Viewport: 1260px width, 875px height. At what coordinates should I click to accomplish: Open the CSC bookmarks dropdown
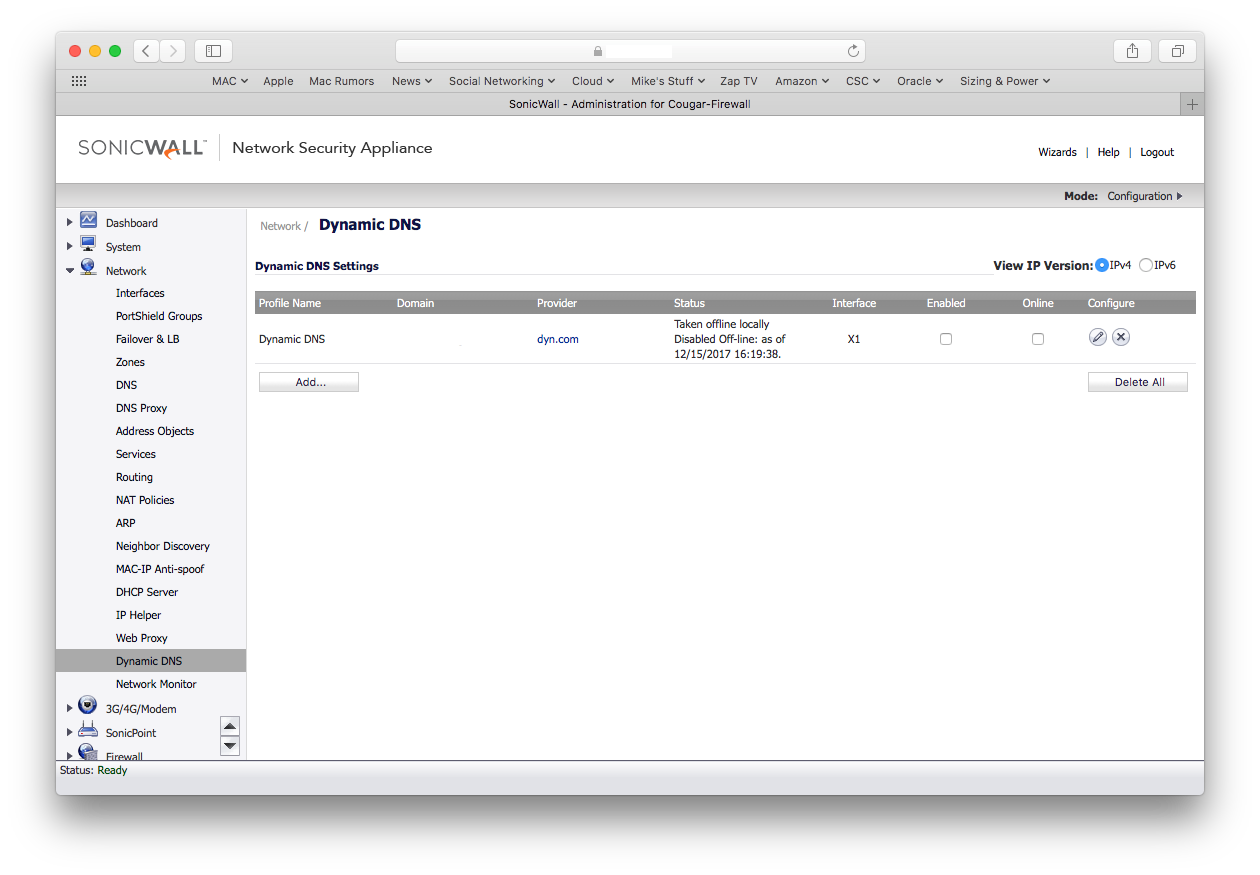[863, 81]
